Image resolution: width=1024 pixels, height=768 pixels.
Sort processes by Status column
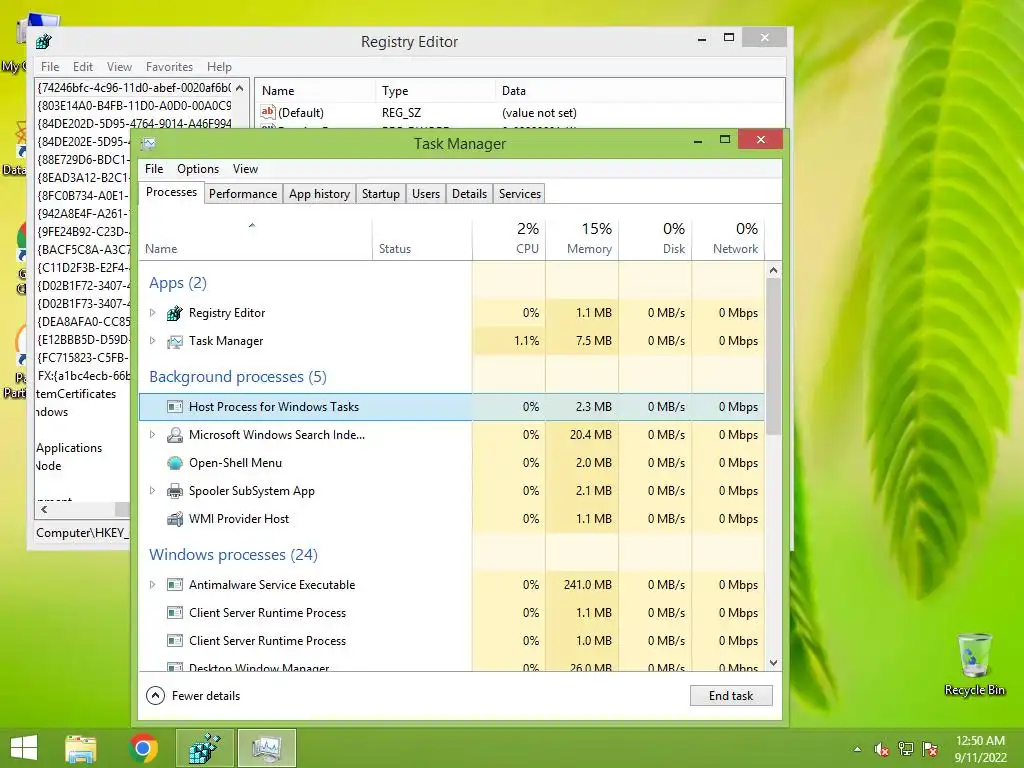pos(422,239)
